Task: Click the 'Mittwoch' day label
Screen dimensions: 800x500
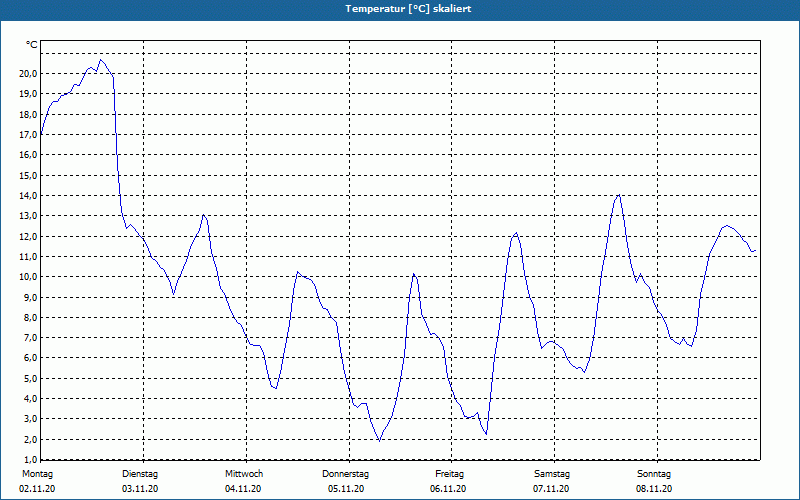Action: pos(244,474)
